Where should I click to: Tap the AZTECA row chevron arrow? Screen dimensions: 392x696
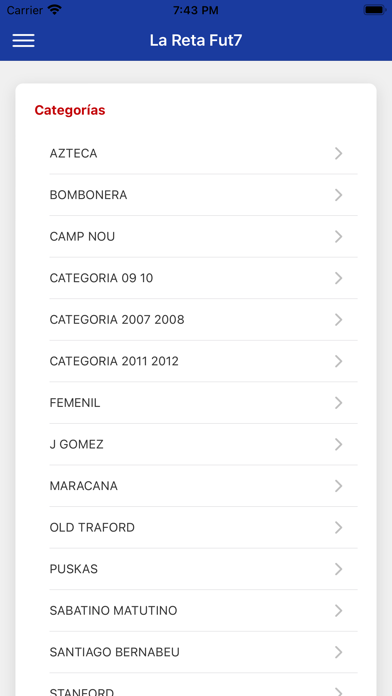coord(338,154)
